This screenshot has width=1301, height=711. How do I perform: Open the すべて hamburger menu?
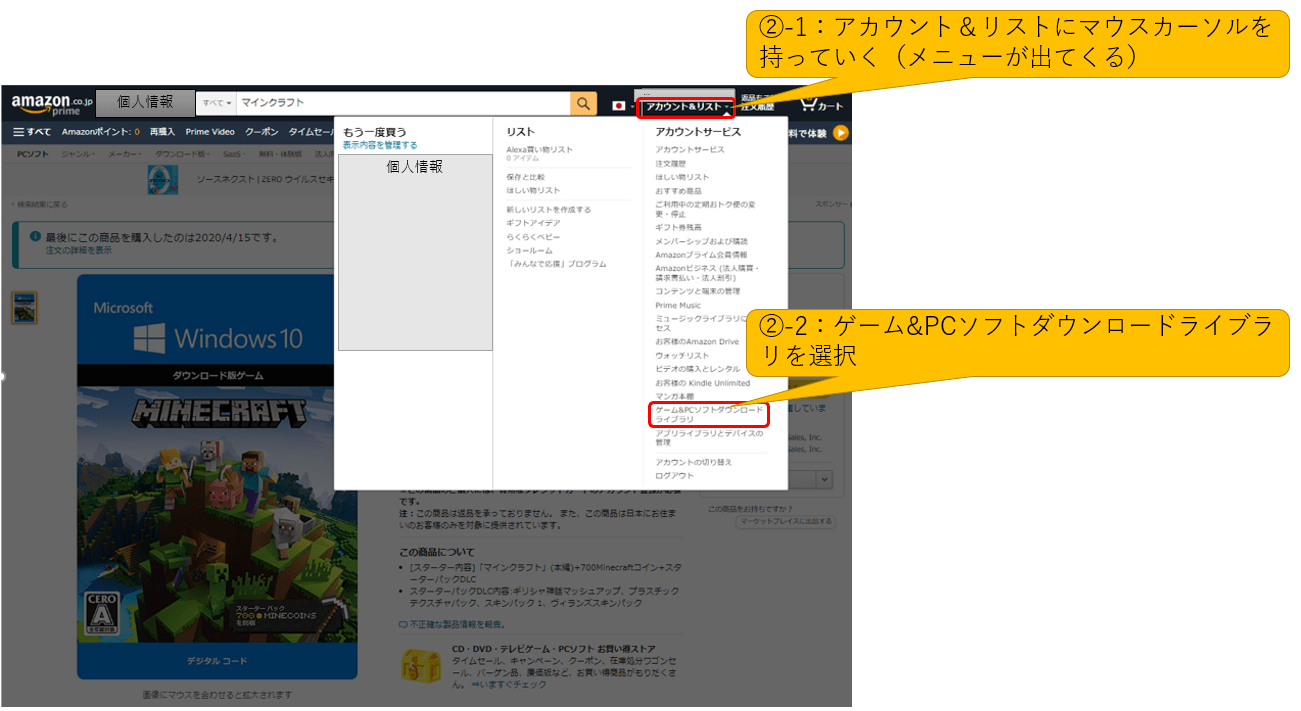coord(32,132)
